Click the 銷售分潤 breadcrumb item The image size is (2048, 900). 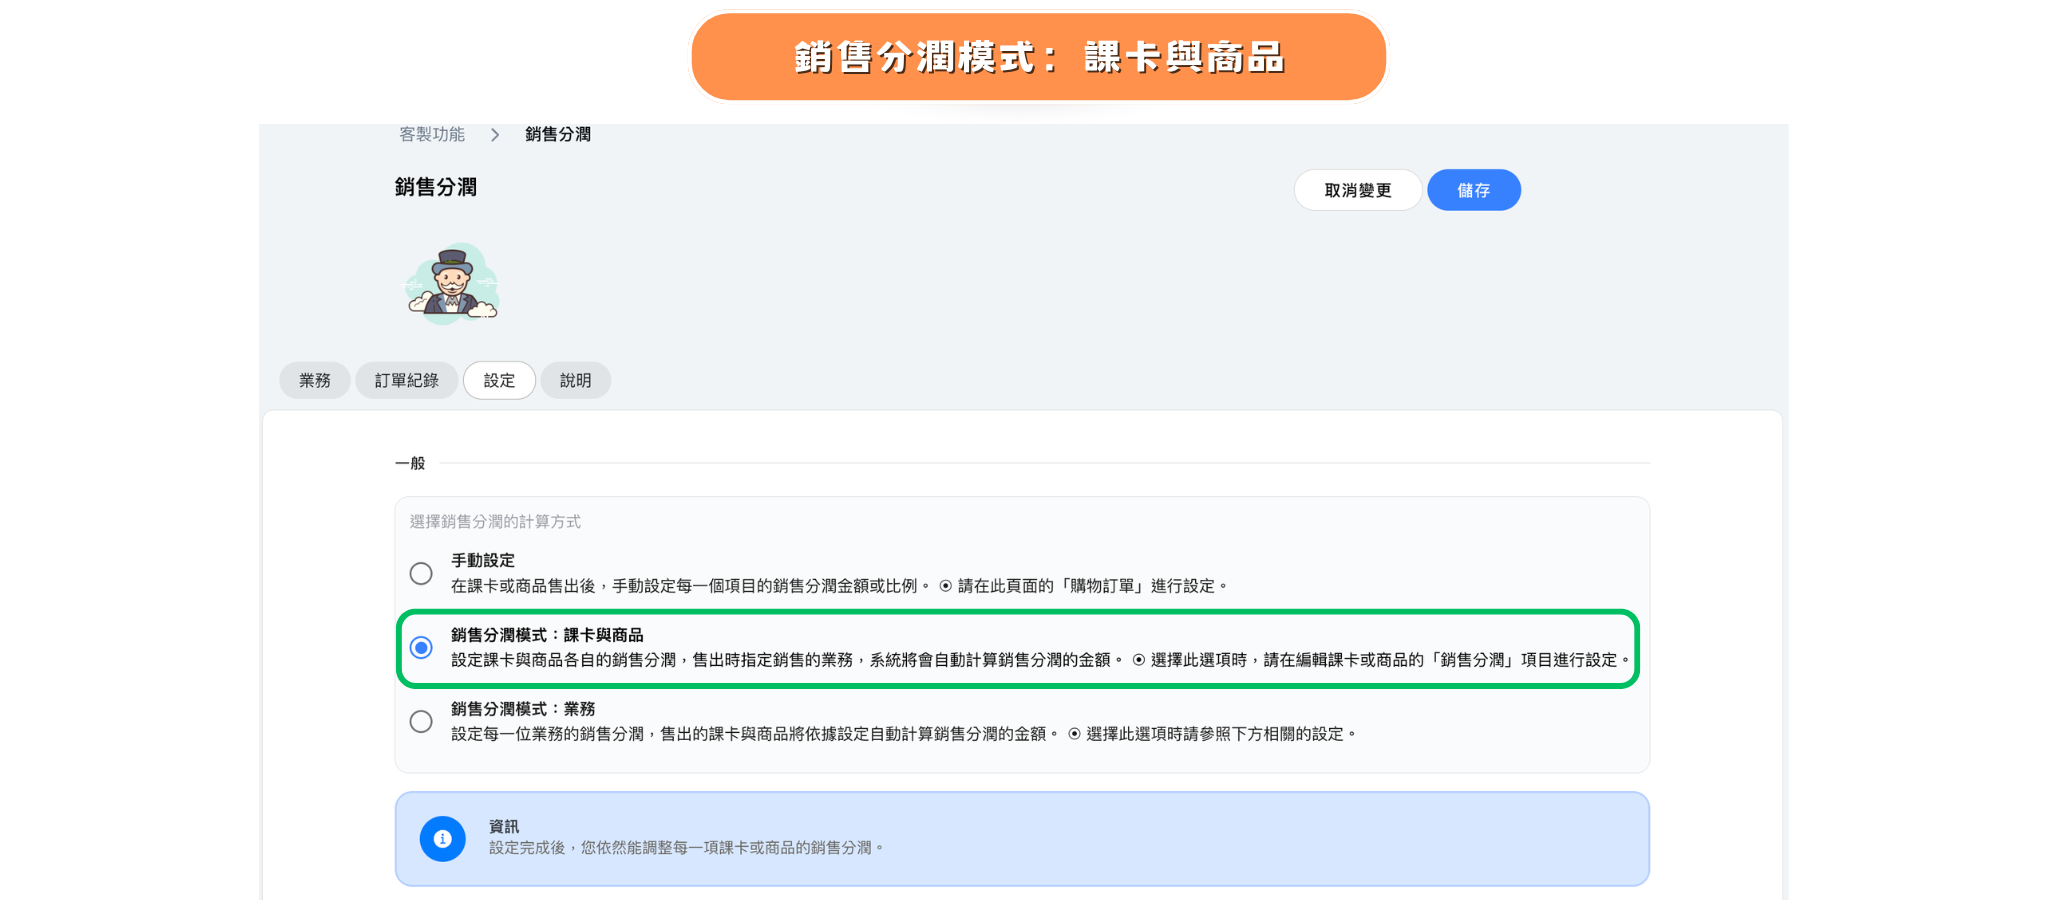click(x=558, y=135)
